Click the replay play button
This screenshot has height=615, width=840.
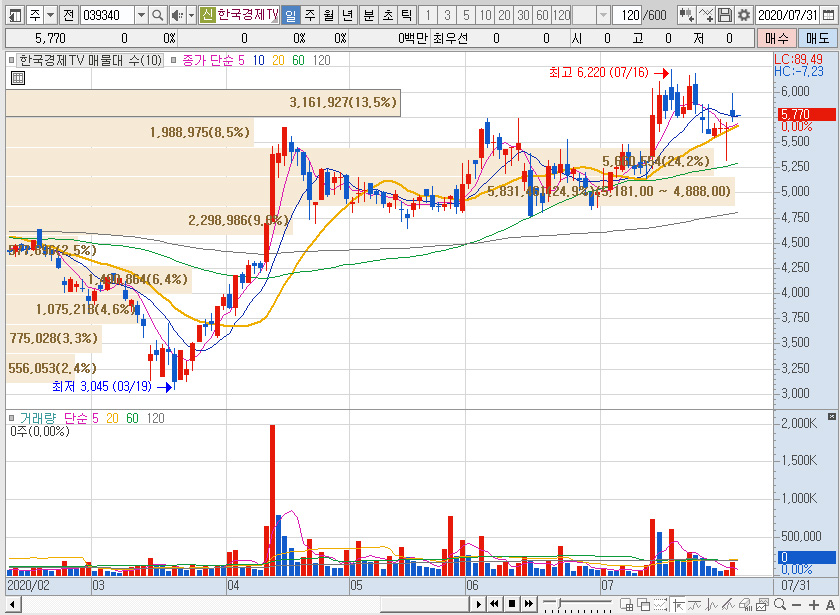point(478,604)
